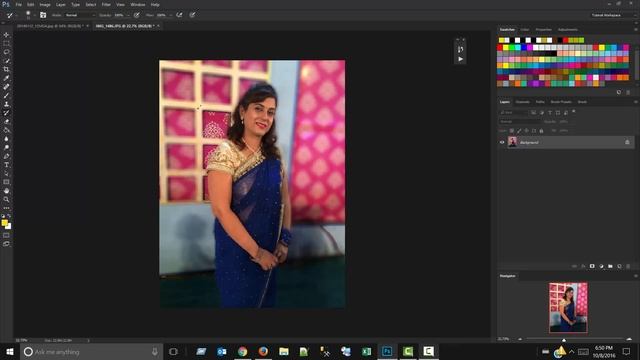Toggle airbrush-style build-up in options bar

click(179, 15)
